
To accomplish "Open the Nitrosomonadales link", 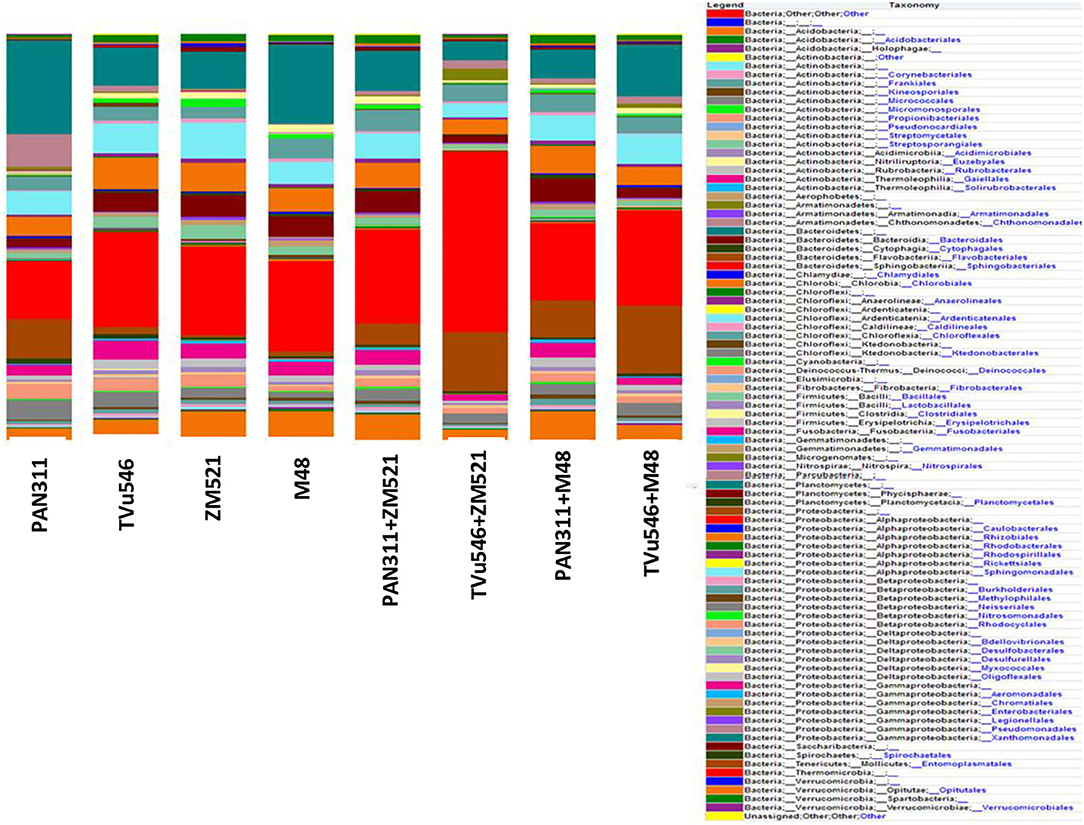I will click(x=1020, y=616).
